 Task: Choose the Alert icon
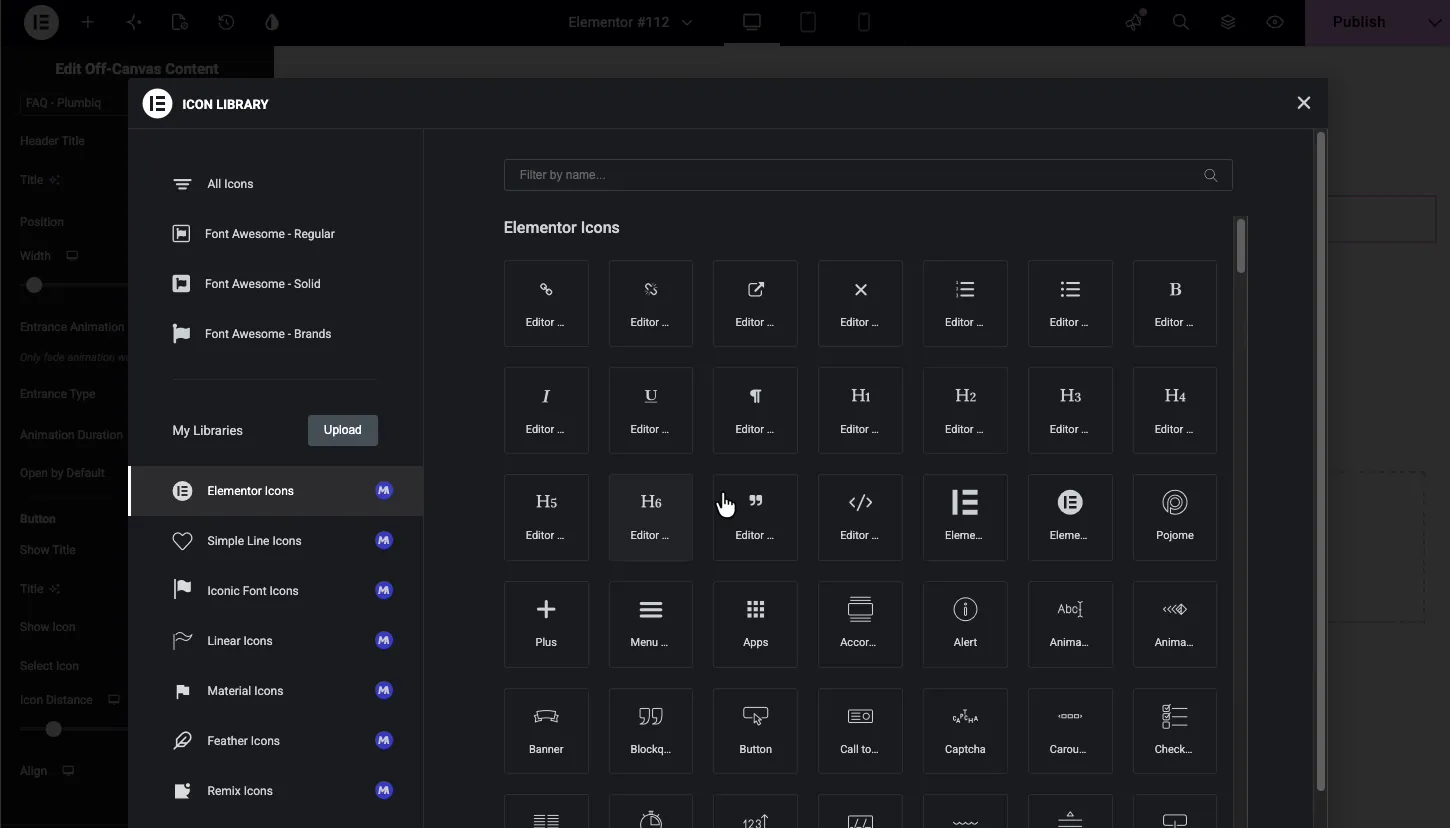tap(965, 624)
